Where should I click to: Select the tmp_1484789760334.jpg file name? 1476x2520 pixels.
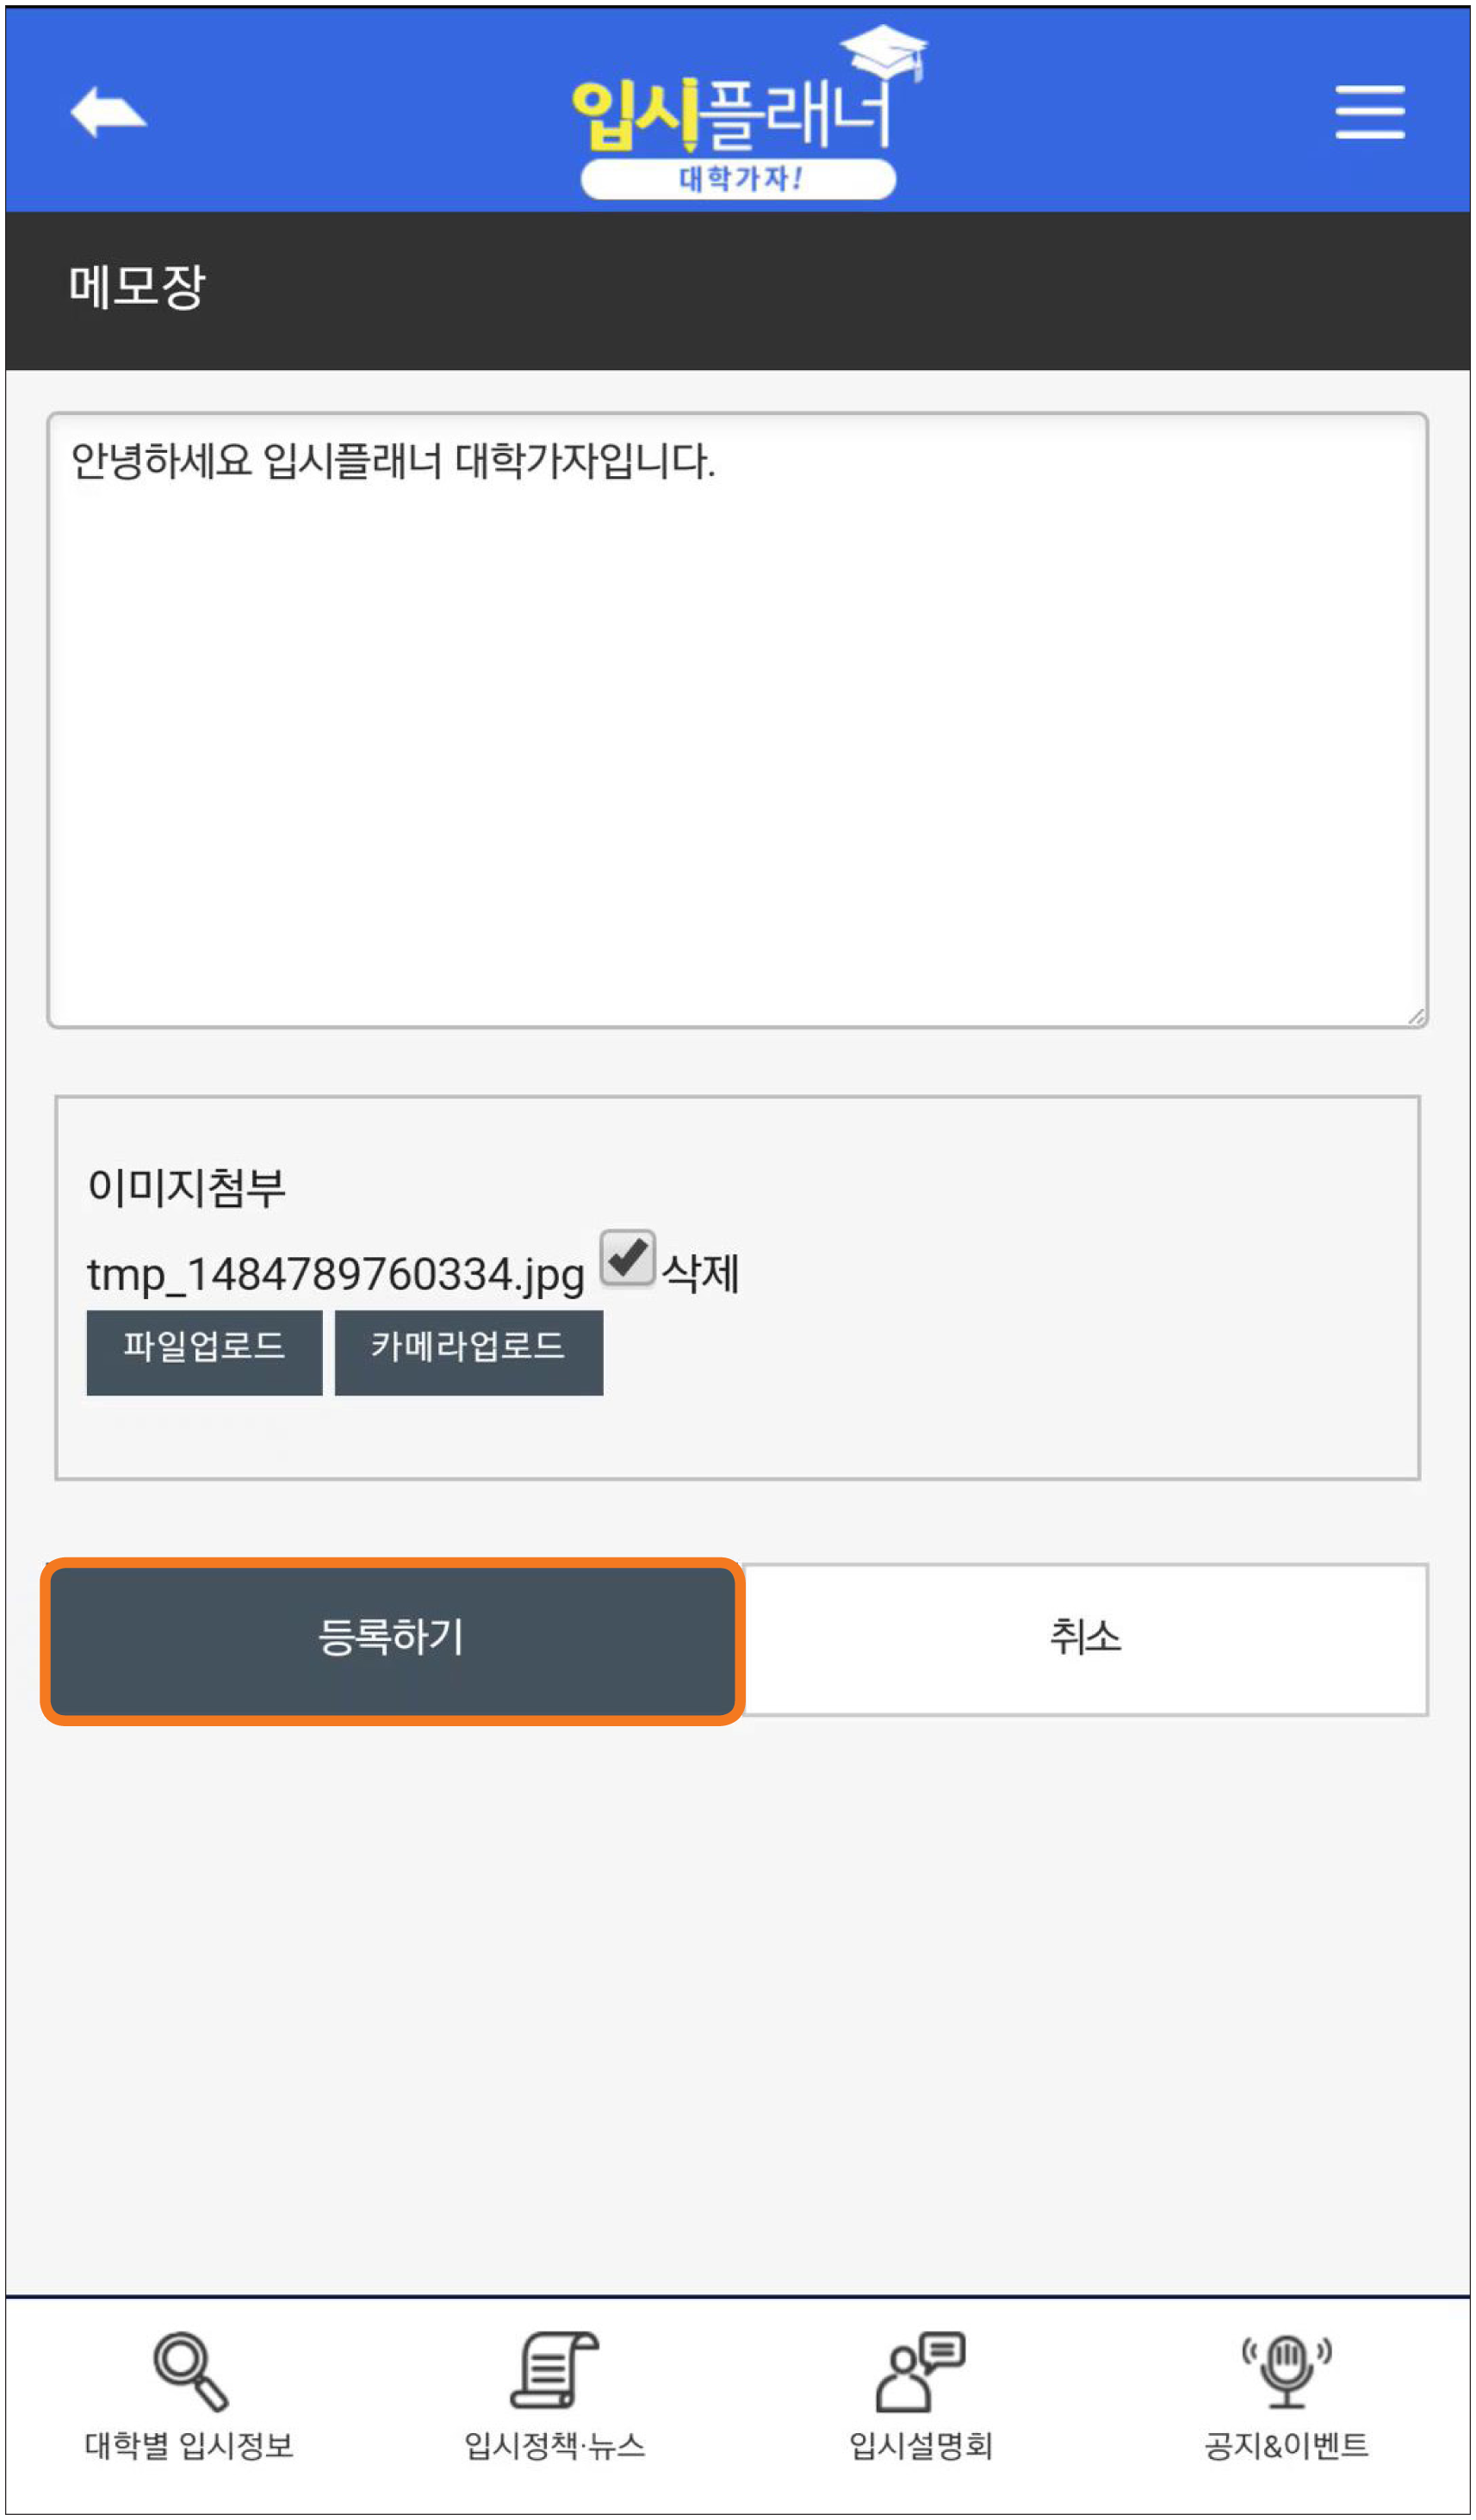click(x=336, y=1275)
